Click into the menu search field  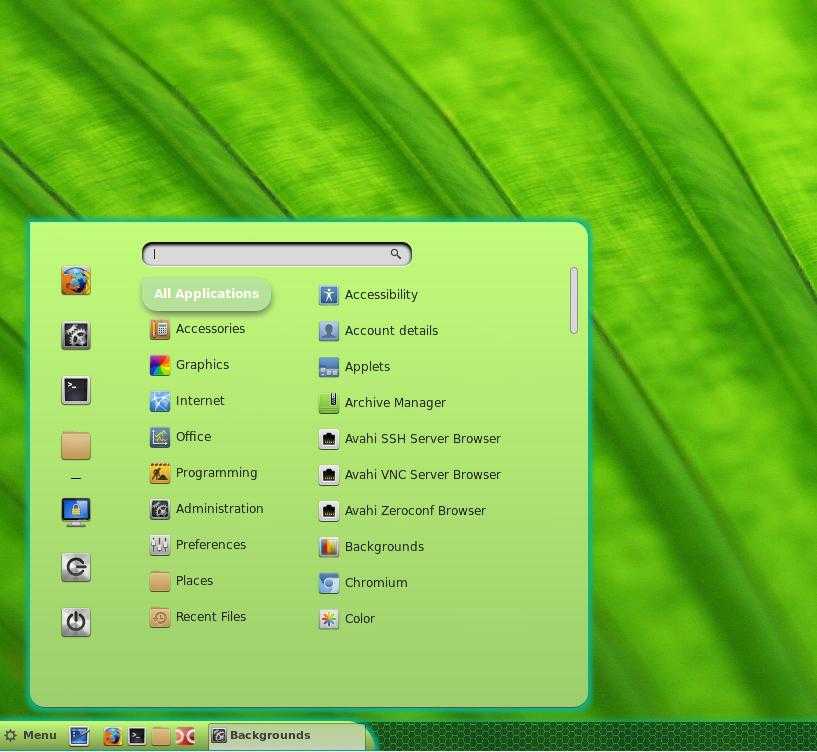coord(270,254)
